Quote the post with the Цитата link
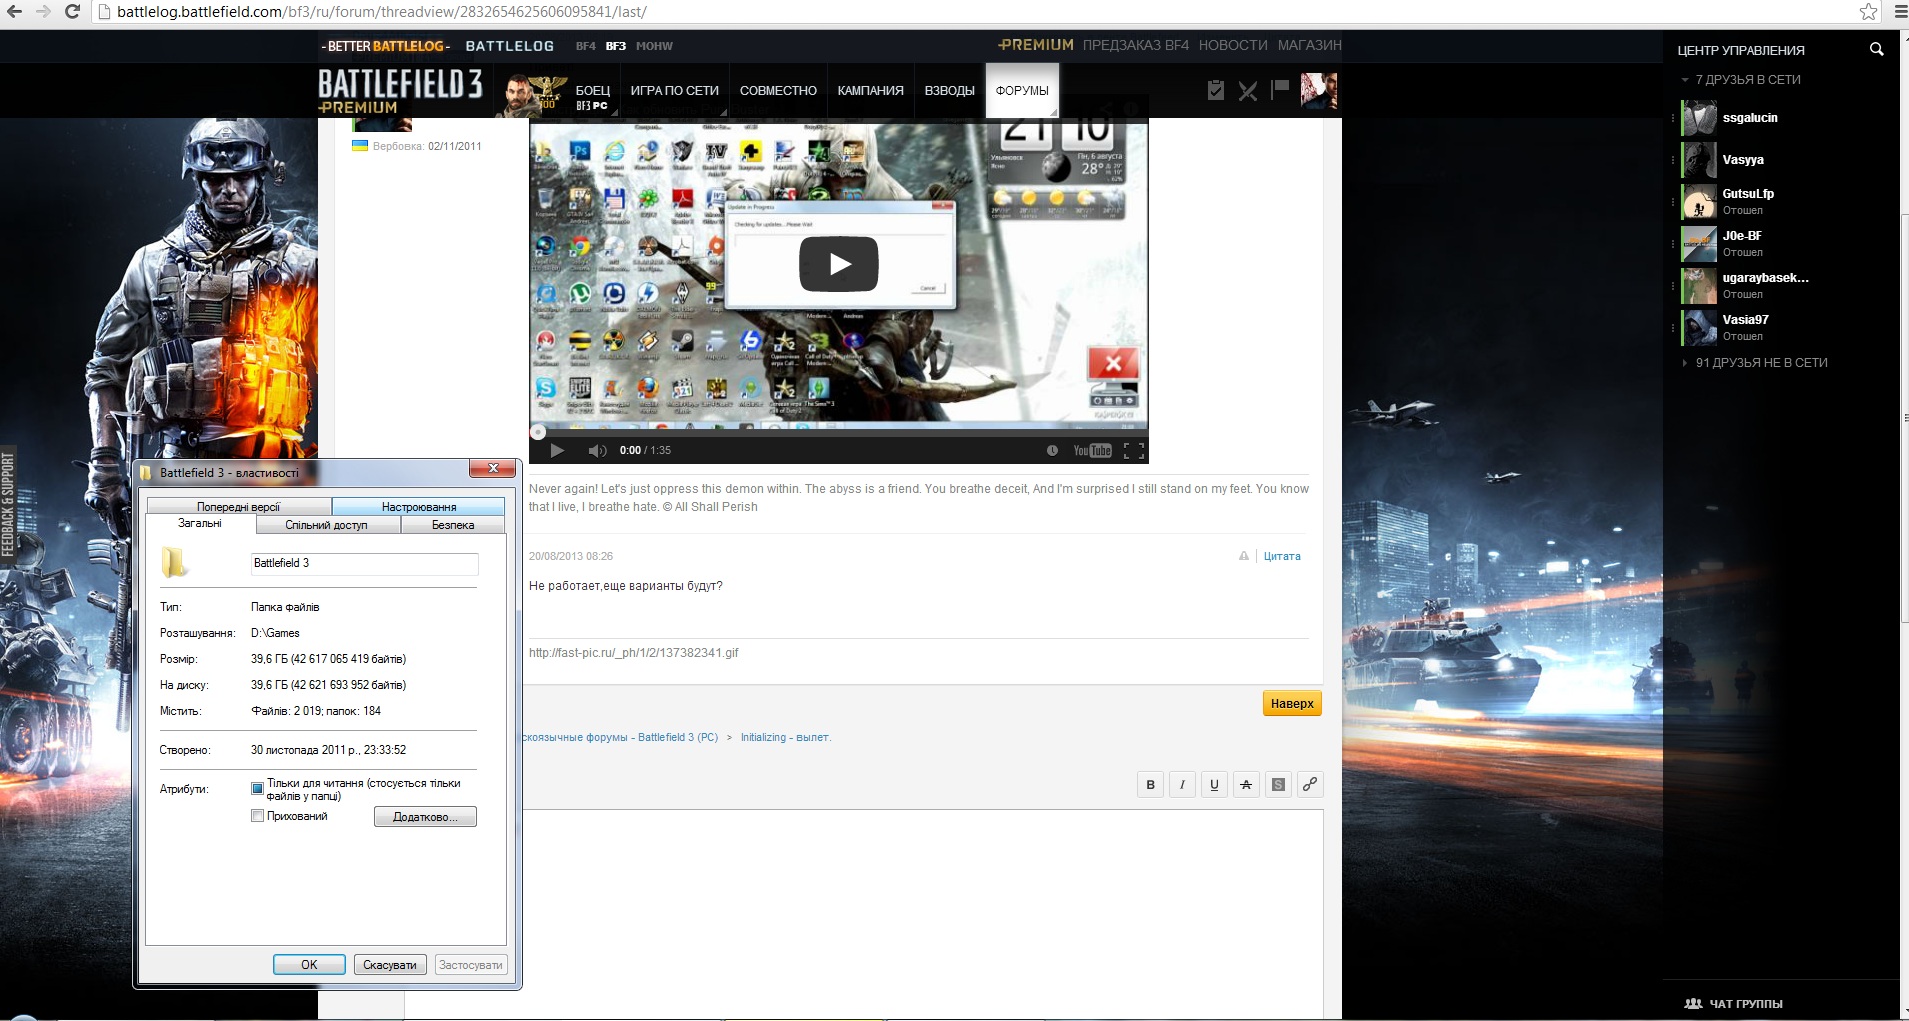This screenshot has height=1021, width=1909. pyautogui.click(x=1282, y=556)
